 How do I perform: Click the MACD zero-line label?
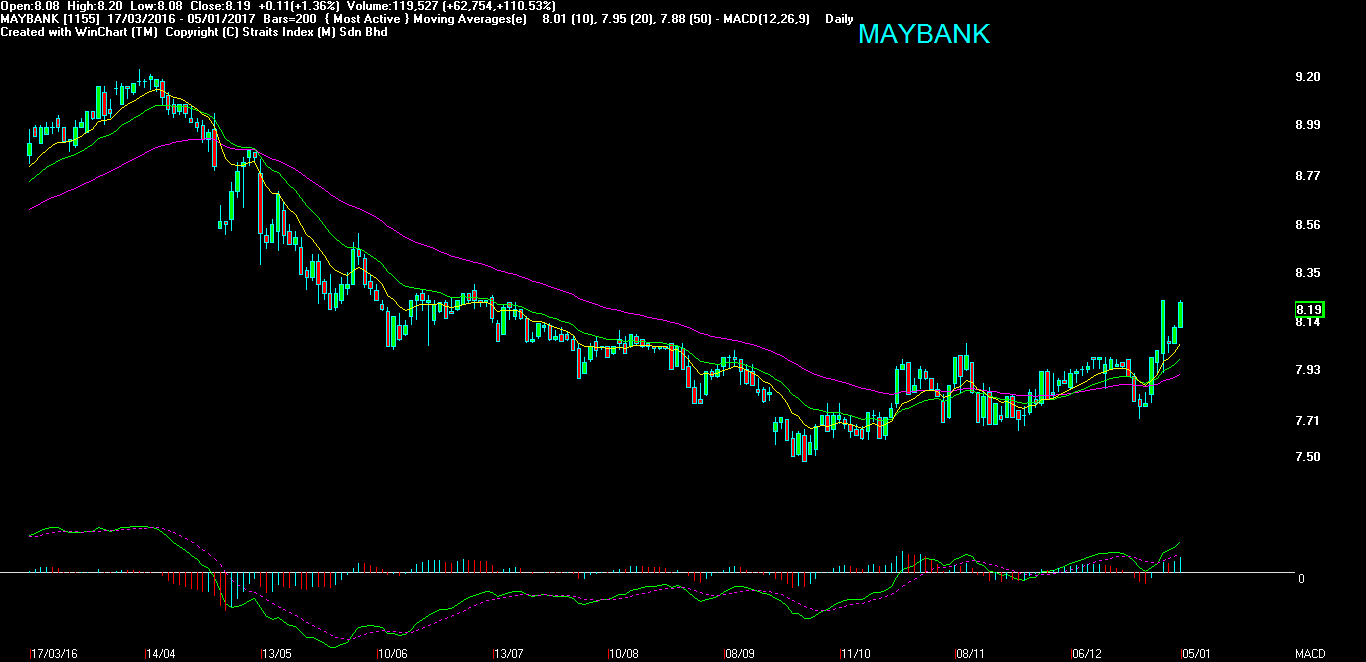point(1300,579)
